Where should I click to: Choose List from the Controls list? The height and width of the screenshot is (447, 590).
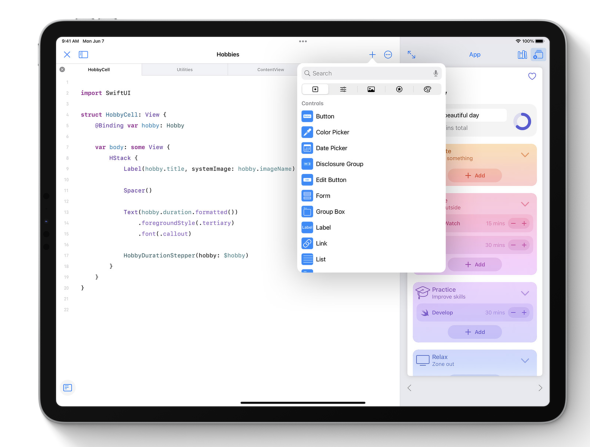tap(371, 259)
